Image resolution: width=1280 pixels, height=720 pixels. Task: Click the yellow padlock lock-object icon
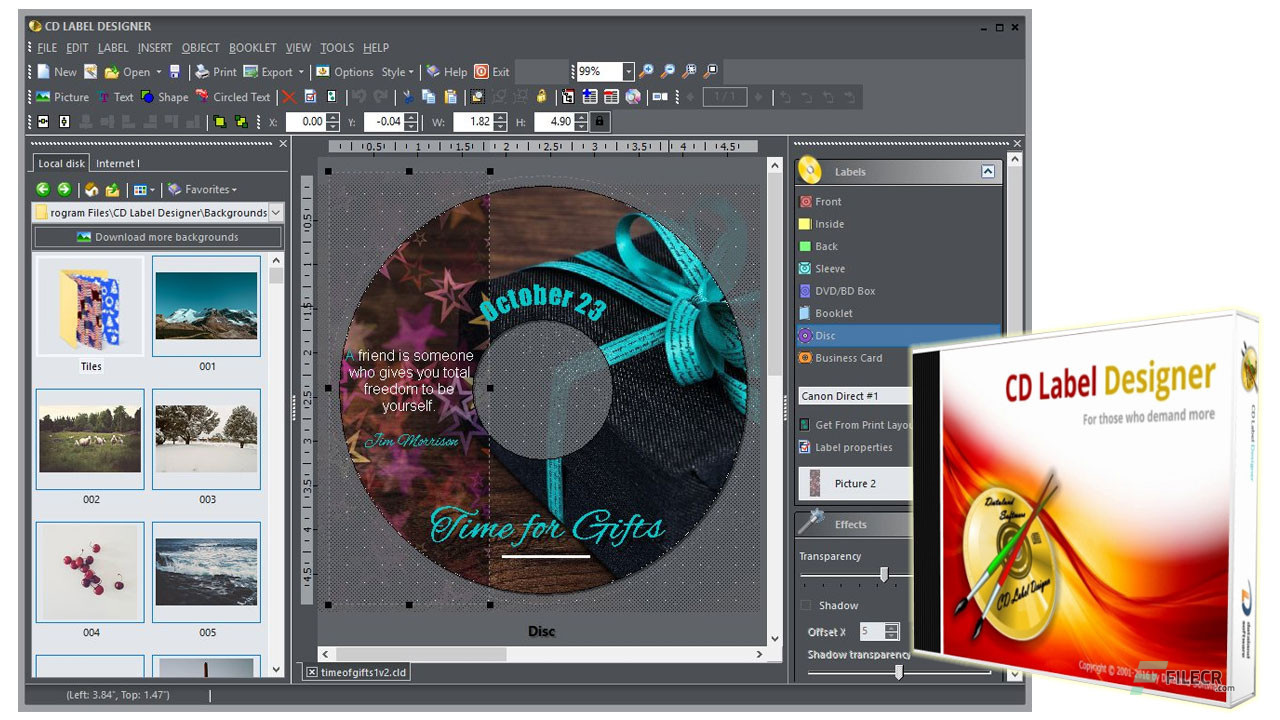tap(541, 97)
